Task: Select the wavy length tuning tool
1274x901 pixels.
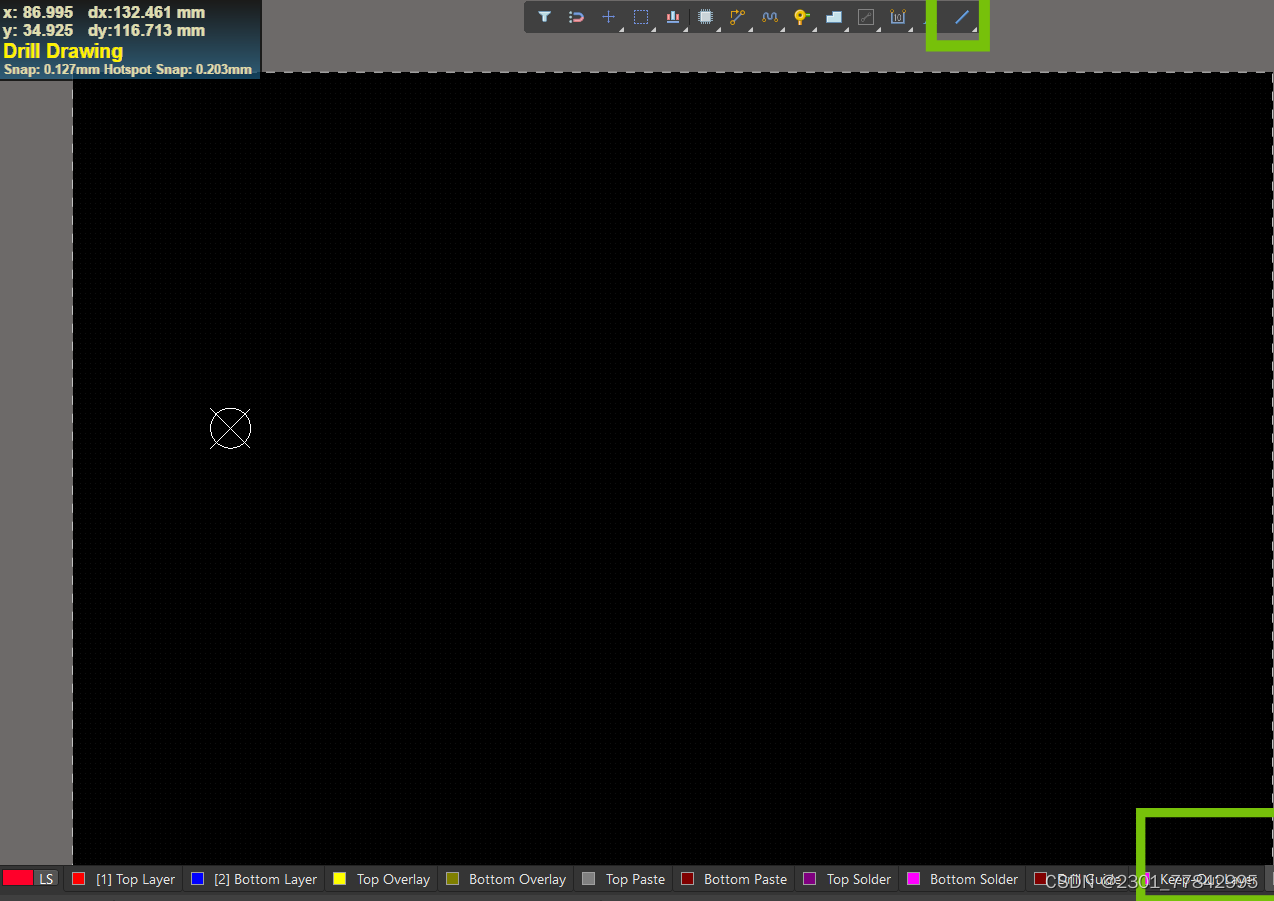Action: point(769,17)
